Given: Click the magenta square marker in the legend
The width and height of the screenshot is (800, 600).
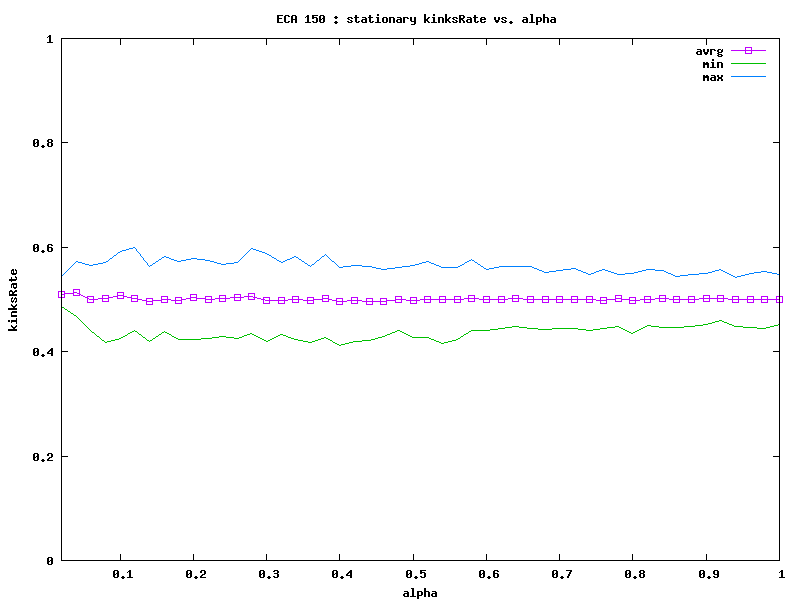Looking at the screenshot, I should click(747, 50).
